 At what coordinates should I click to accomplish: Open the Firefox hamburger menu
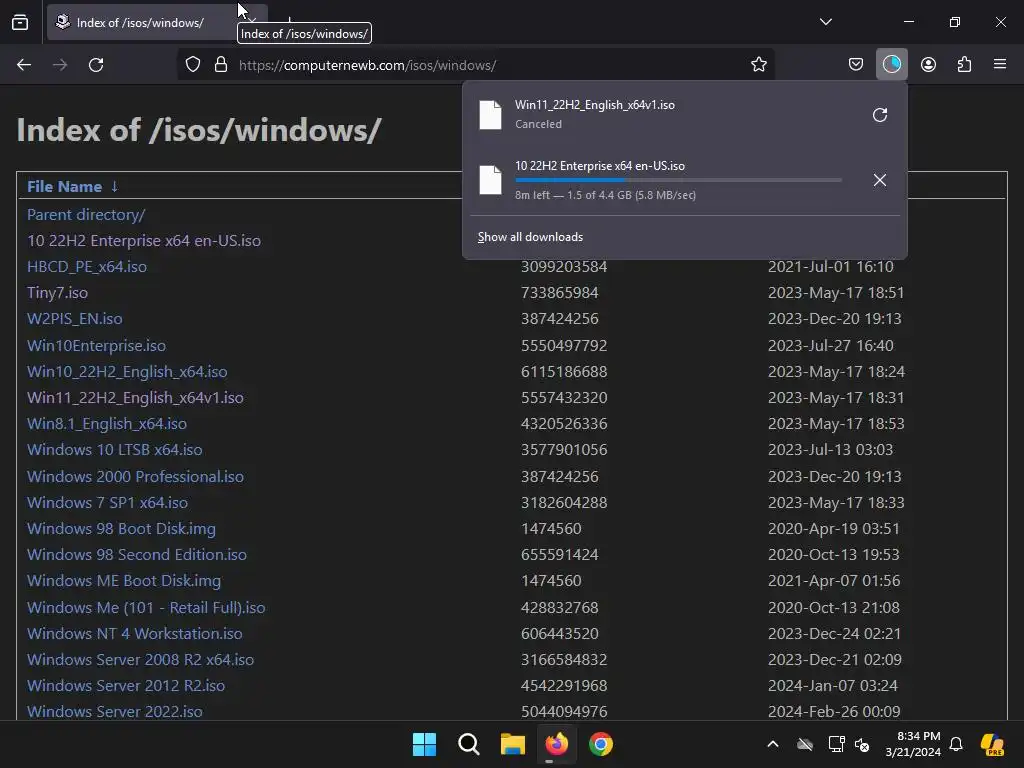[x=1000, y=65]
